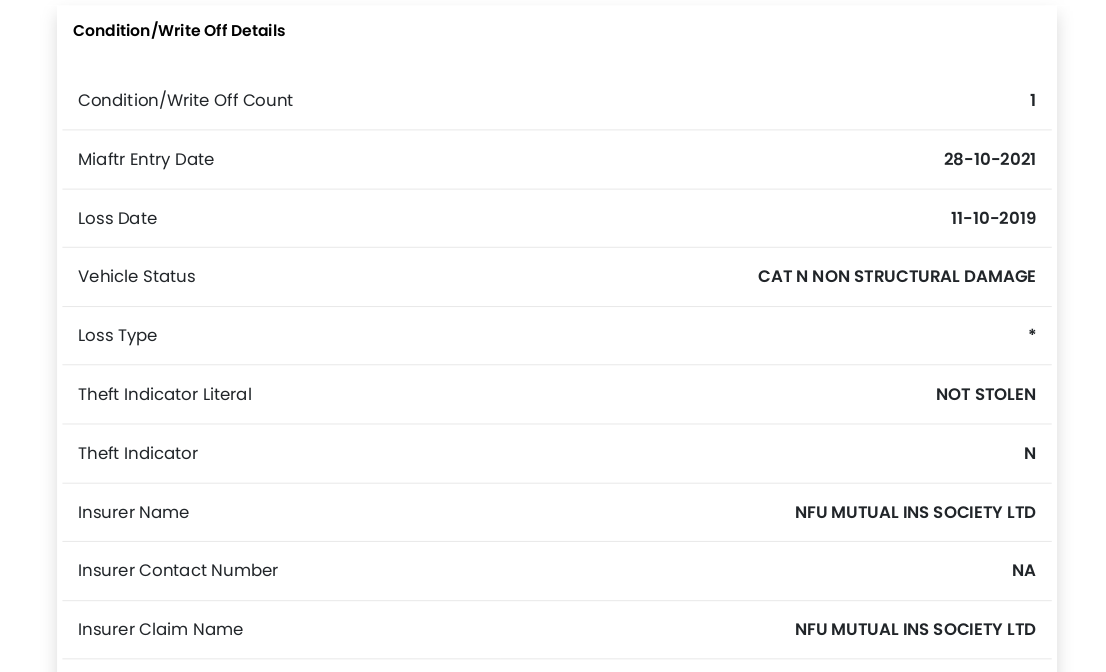Select the Miaftr Entry Date label

click(145, 159)
